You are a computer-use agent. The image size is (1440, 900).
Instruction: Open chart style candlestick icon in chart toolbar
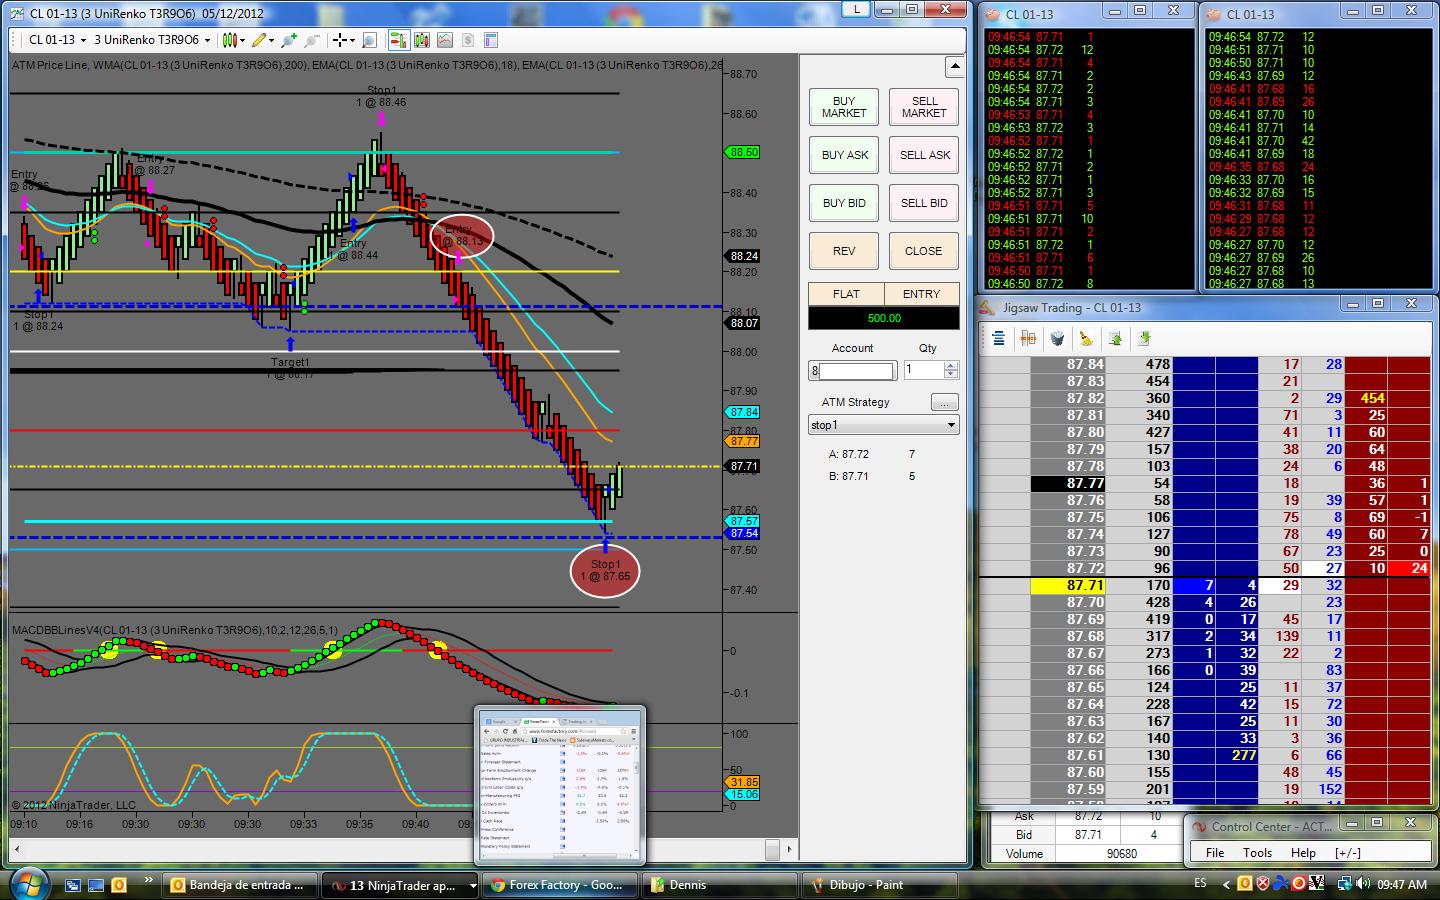229,40
